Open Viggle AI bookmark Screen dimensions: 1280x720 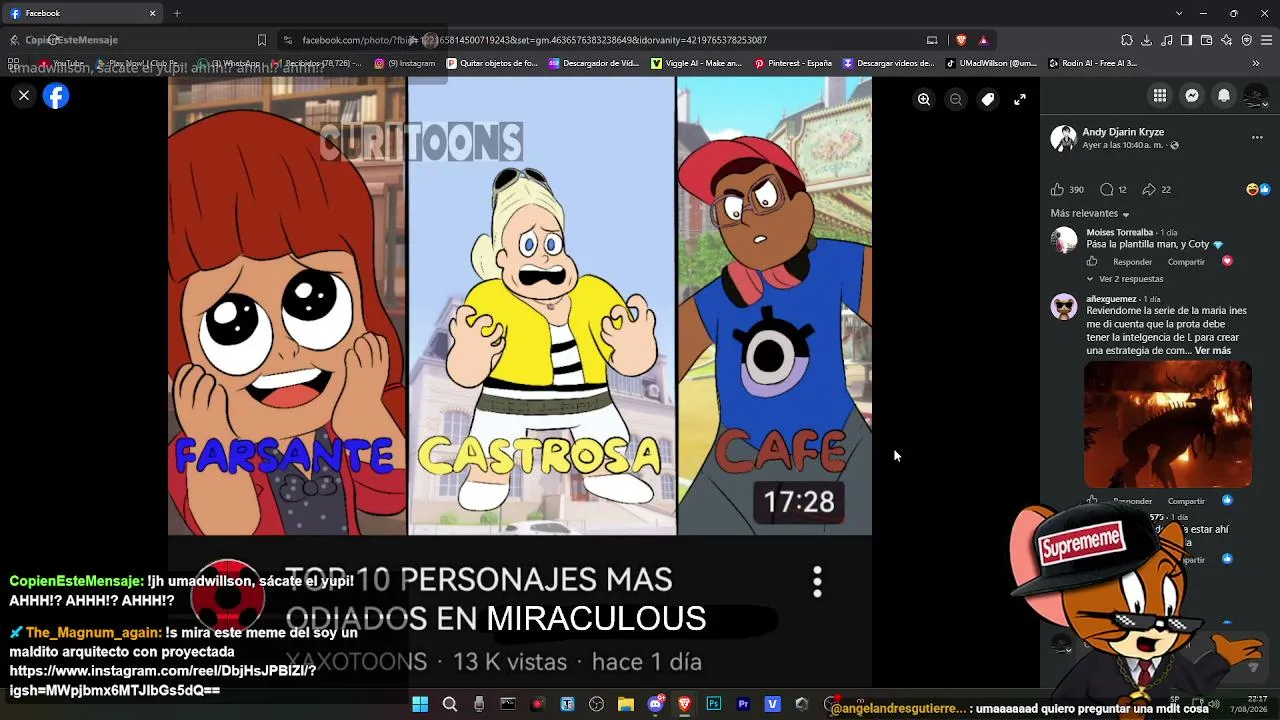(x=697, y=63)
